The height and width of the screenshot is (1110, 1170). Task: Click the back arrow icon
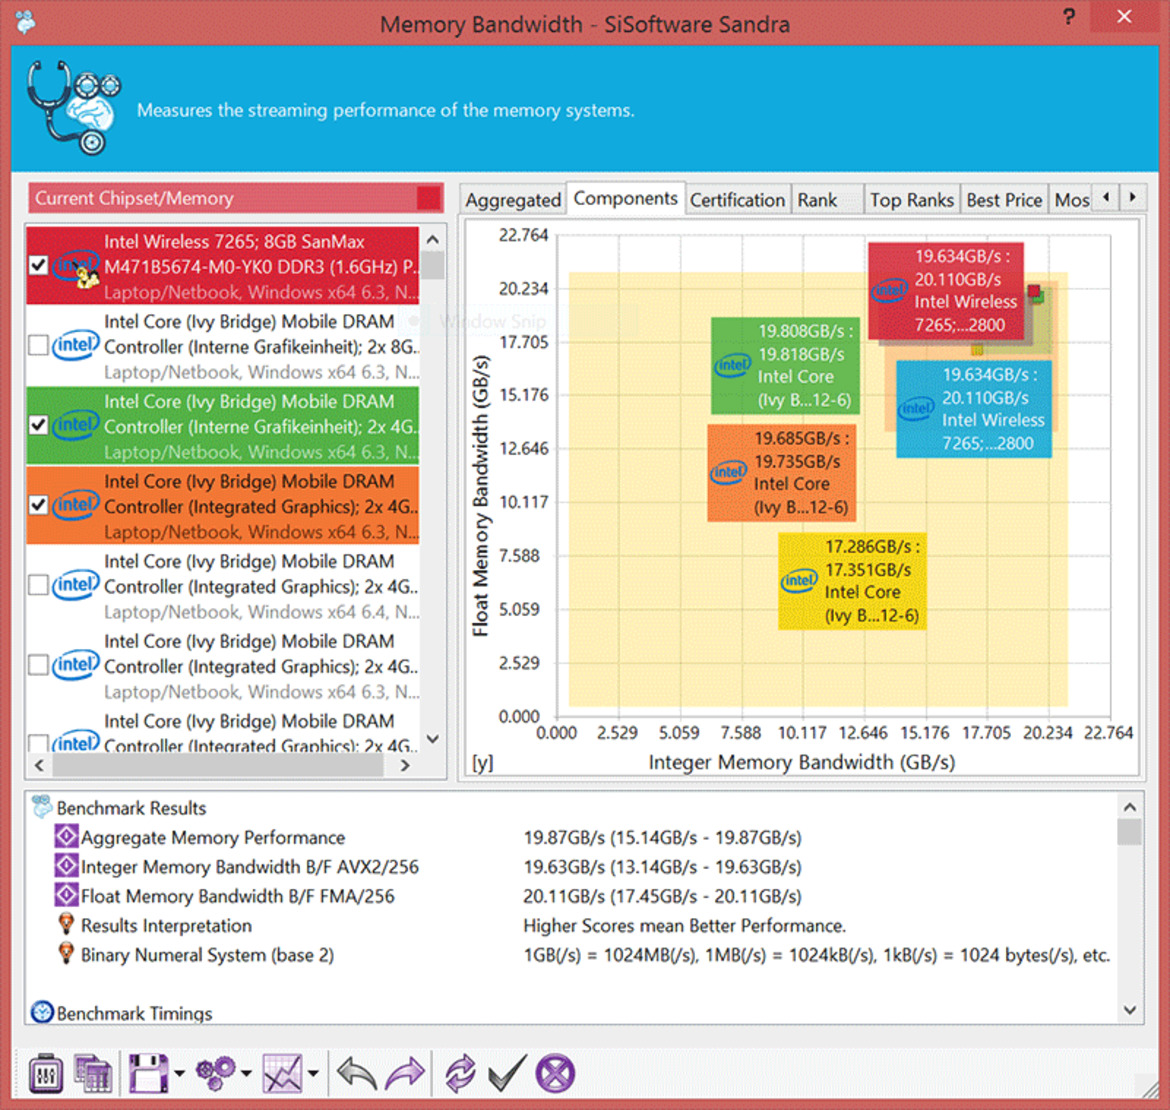(357, 1074)
